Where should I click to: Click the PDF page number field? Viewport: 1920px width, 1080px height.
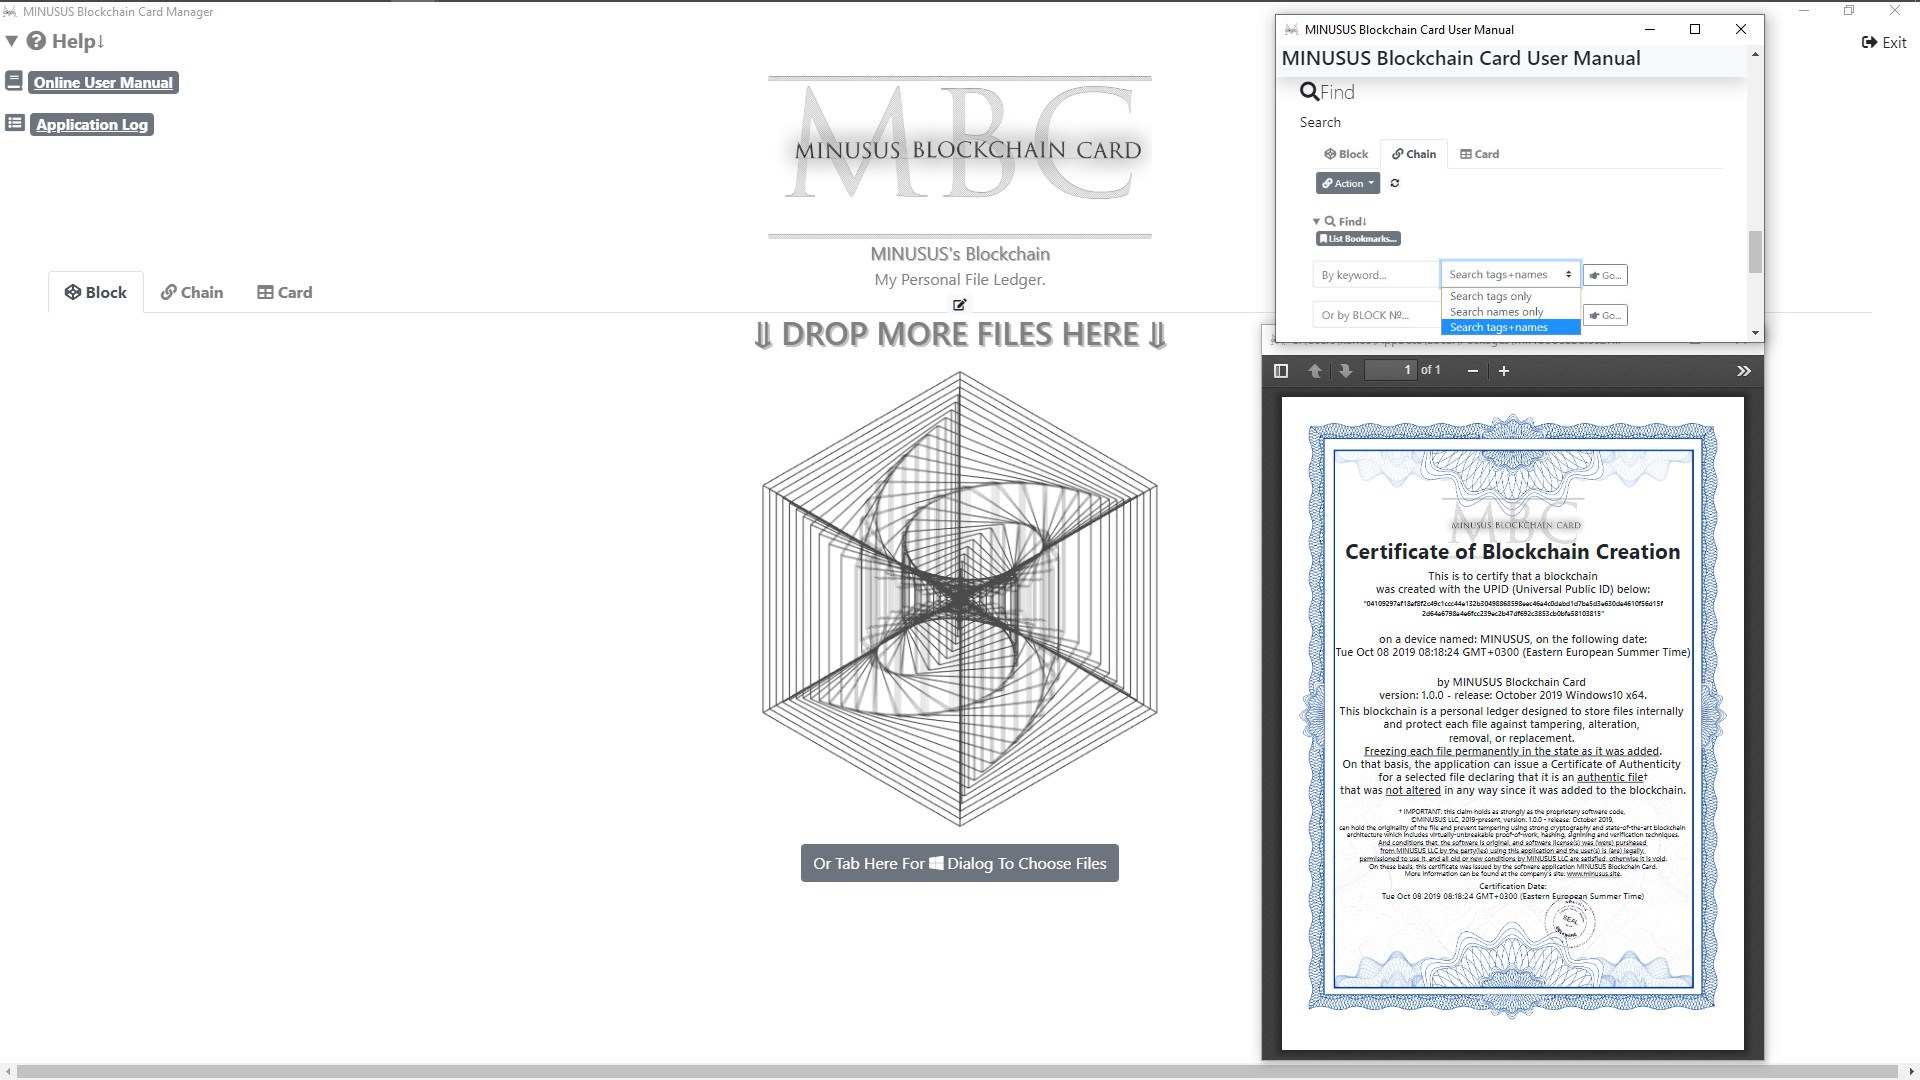pyautogui.click(x=1391, y=370)
